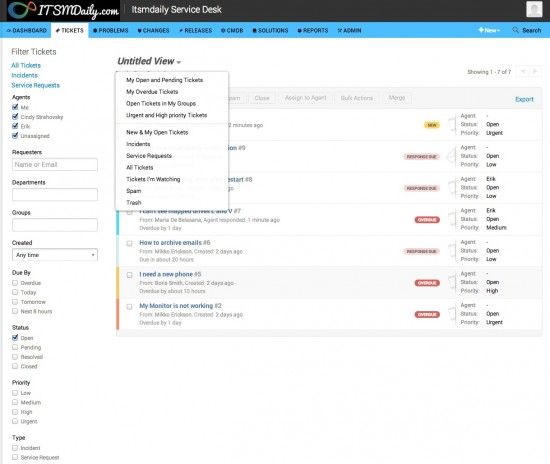Image resolution: width=550 pixels, height=464 pixels.
Task: Enable the Overdue due-by checkbox
Action: pyautogui.click(x=15, y=283)
